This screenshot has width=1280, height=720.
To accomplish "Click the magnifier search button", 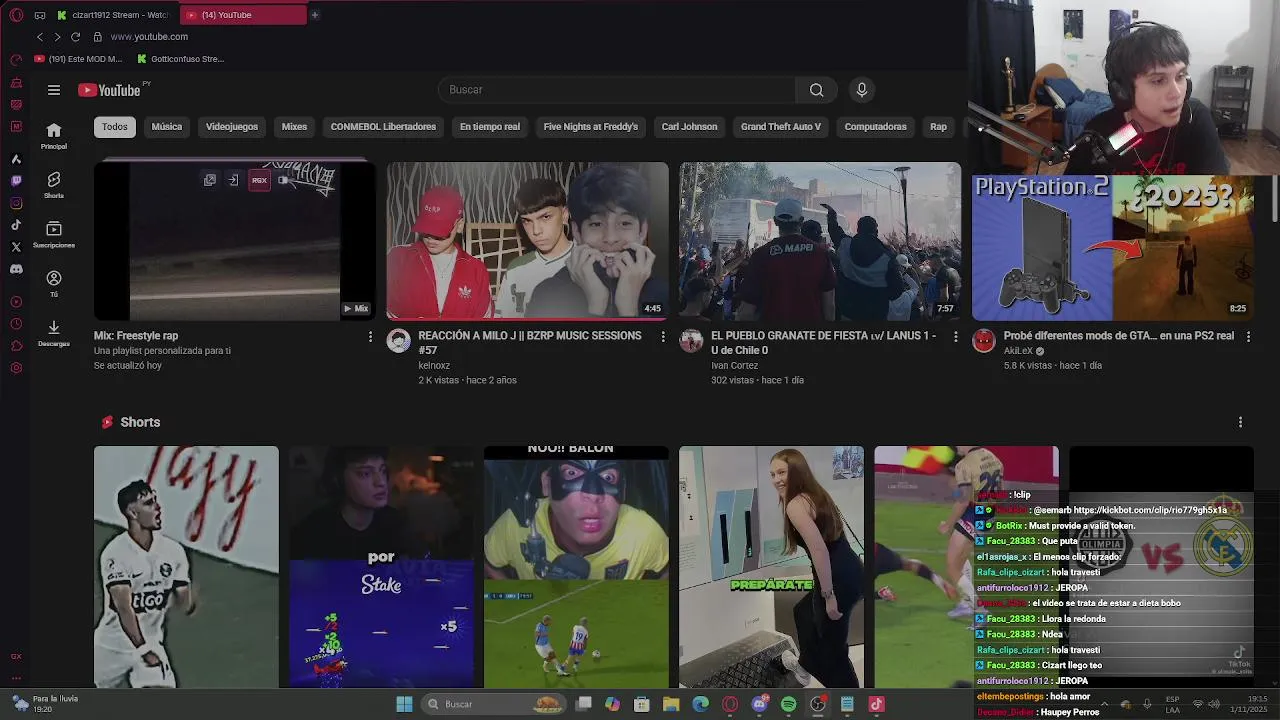I will coord(817,90).
